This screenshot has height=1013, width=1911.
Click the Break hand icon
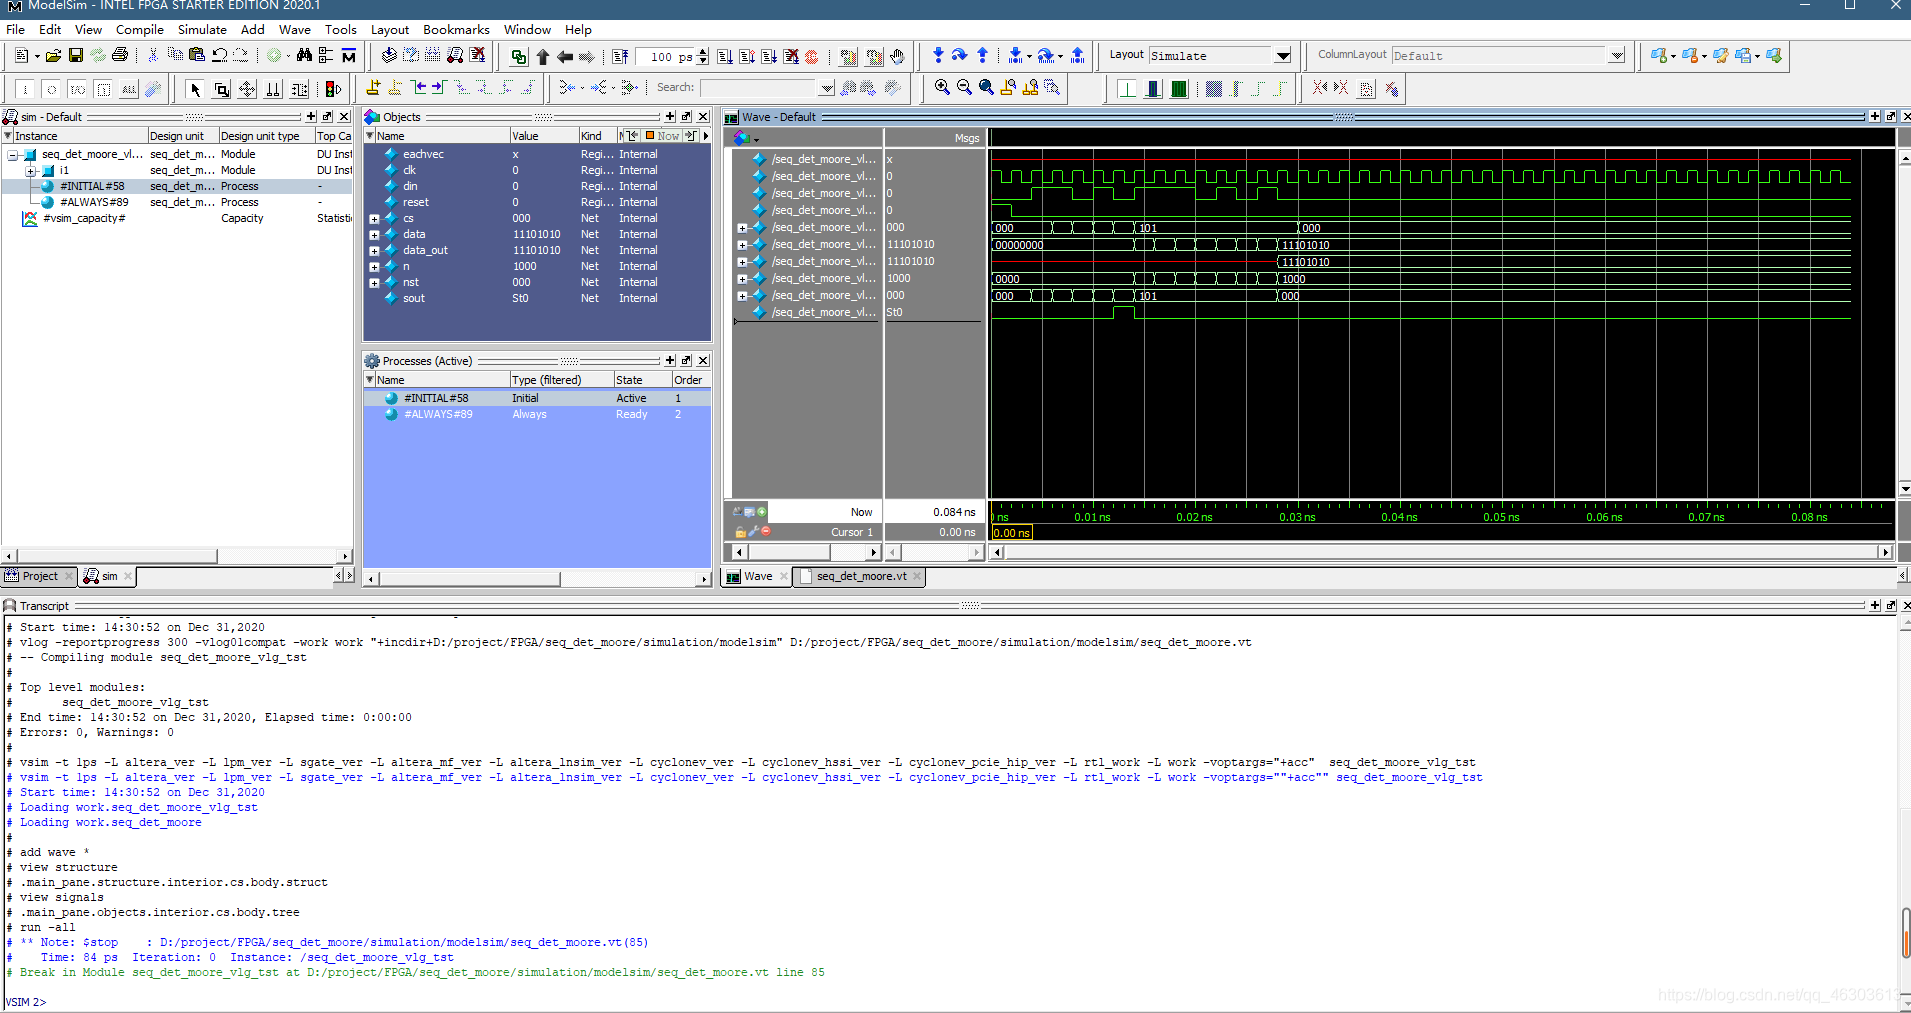click(x=897, y=56)
